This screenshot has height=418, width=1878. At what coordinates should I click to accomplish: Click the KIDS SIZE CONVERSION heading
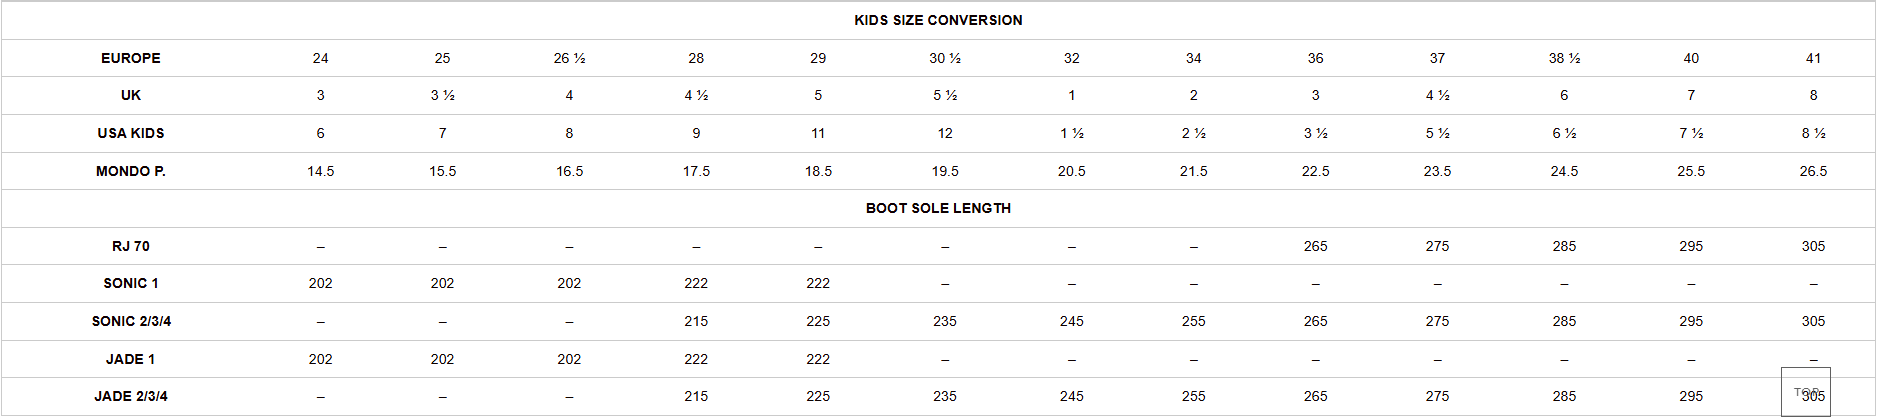coord(938,20)
